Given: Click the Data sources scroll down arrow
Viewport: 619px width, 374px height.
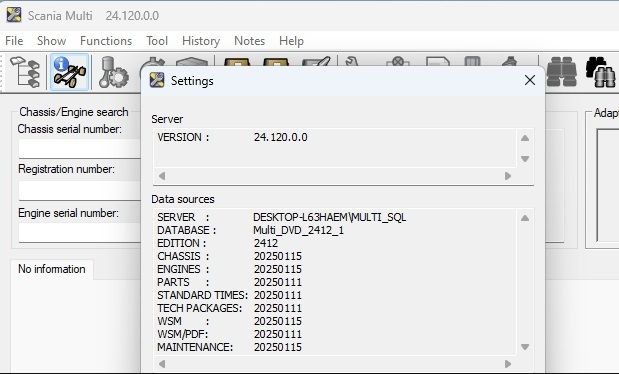Looking at the screenshot, I should pyautogui.click(x=525, y=347).
